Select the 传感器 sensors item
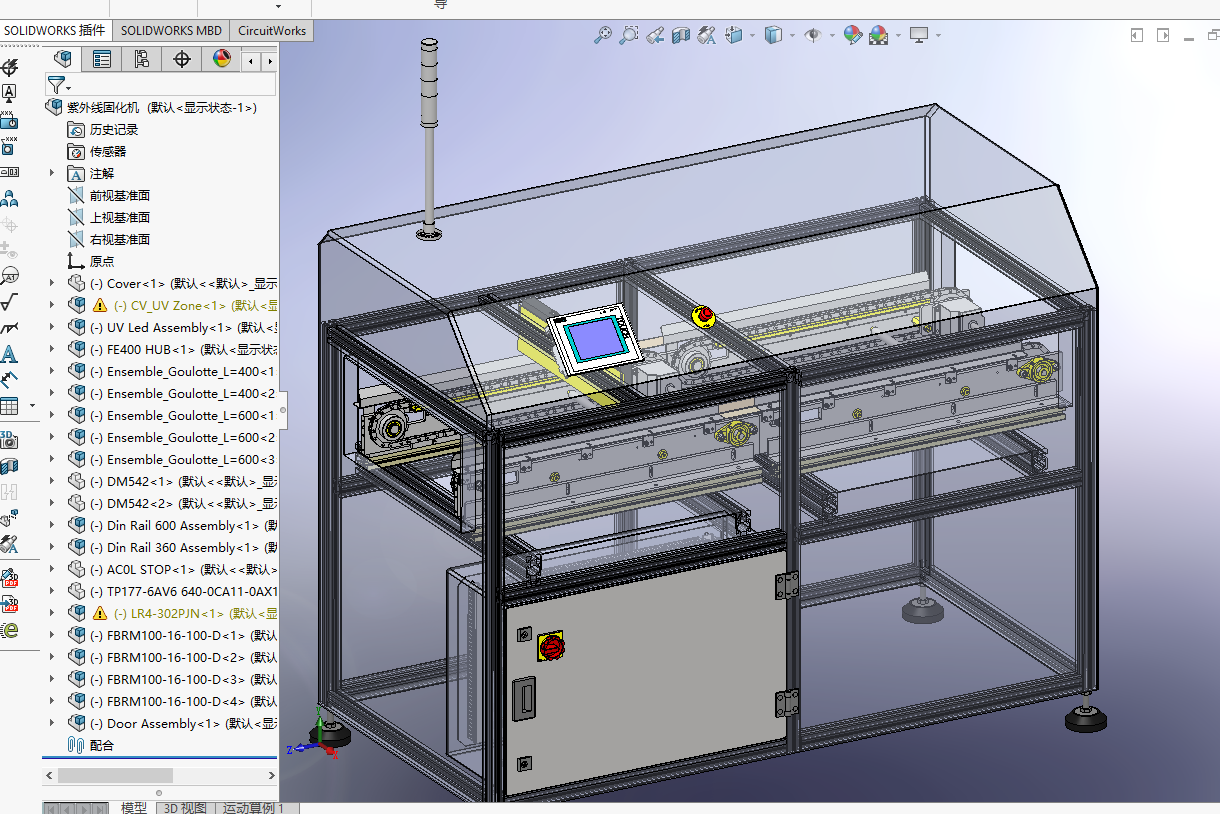Viewport: 1220px width, 814px height. tap(97, 151)
